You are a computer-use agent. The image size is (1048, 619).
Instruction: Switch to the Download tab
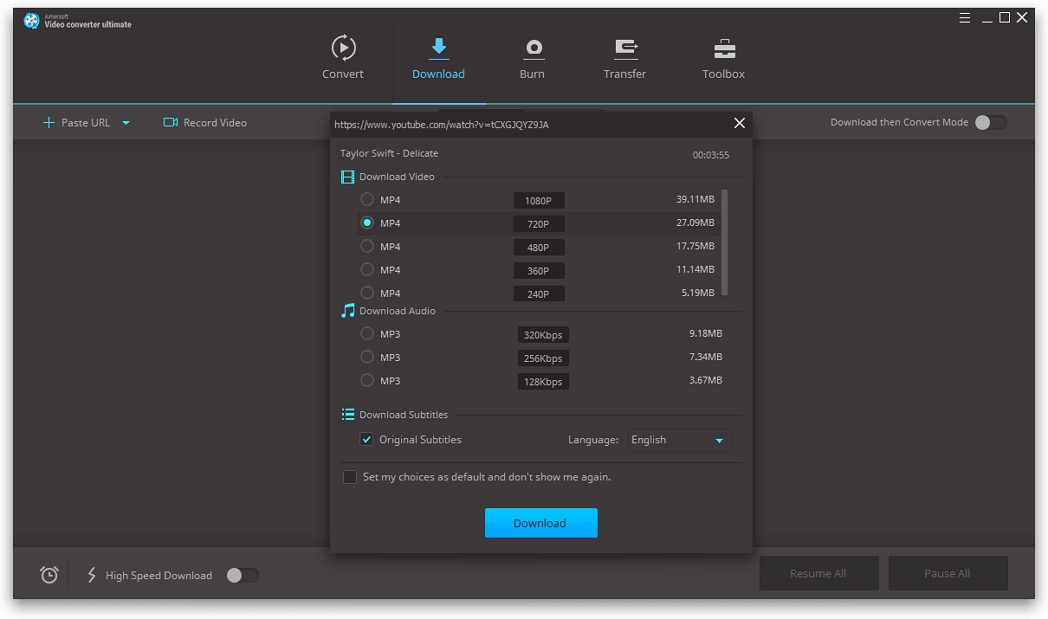[x=438, y=55]
